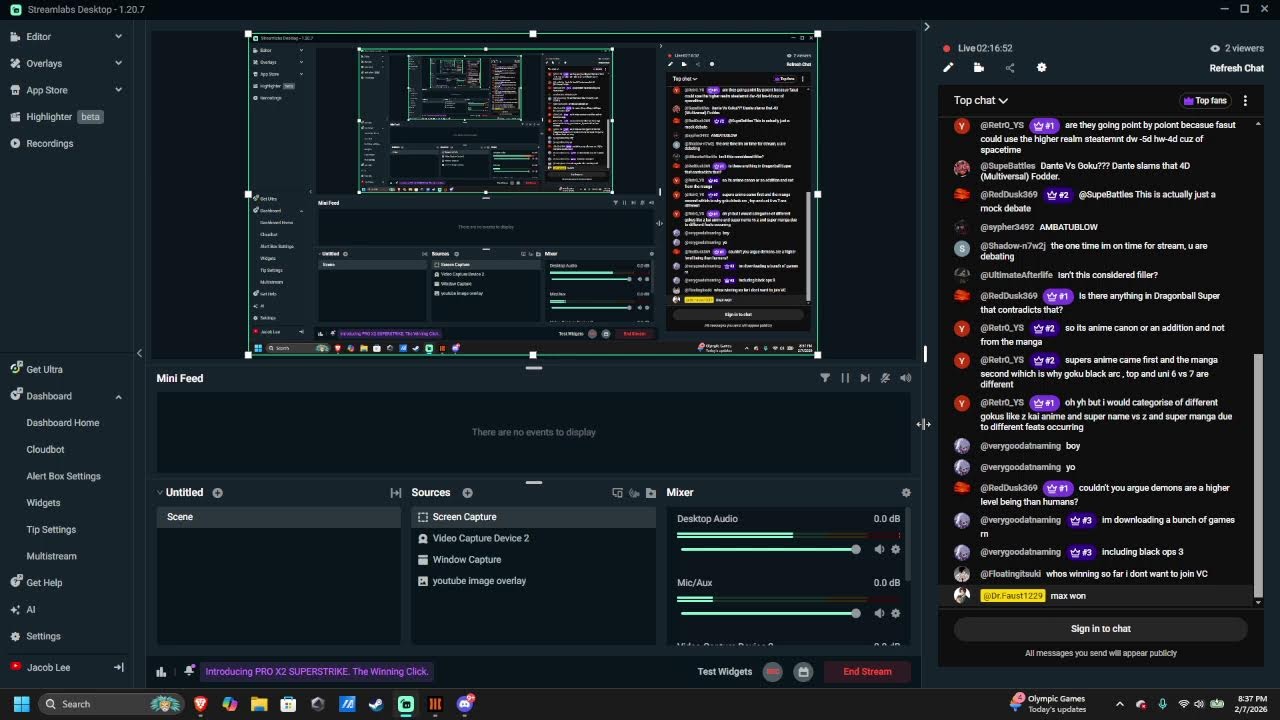Viewport: 1280px width, 720px height.
Task: Log out from Jacob Lee account icon
Action: click(x=119, y=667)
